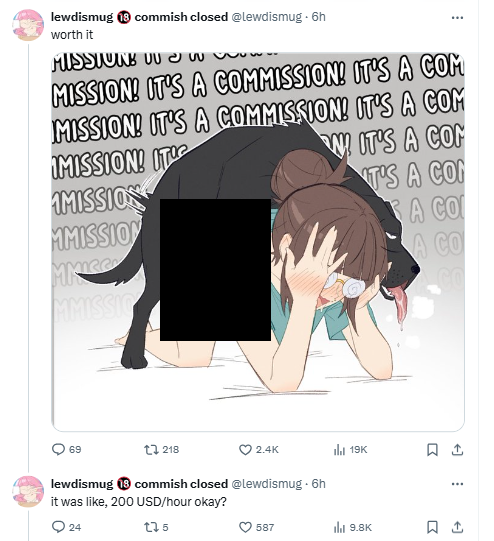The width and height of the screenshot is (494, 541).
Task: Open the profile avatar of second tweet
Action: point(28,491)
